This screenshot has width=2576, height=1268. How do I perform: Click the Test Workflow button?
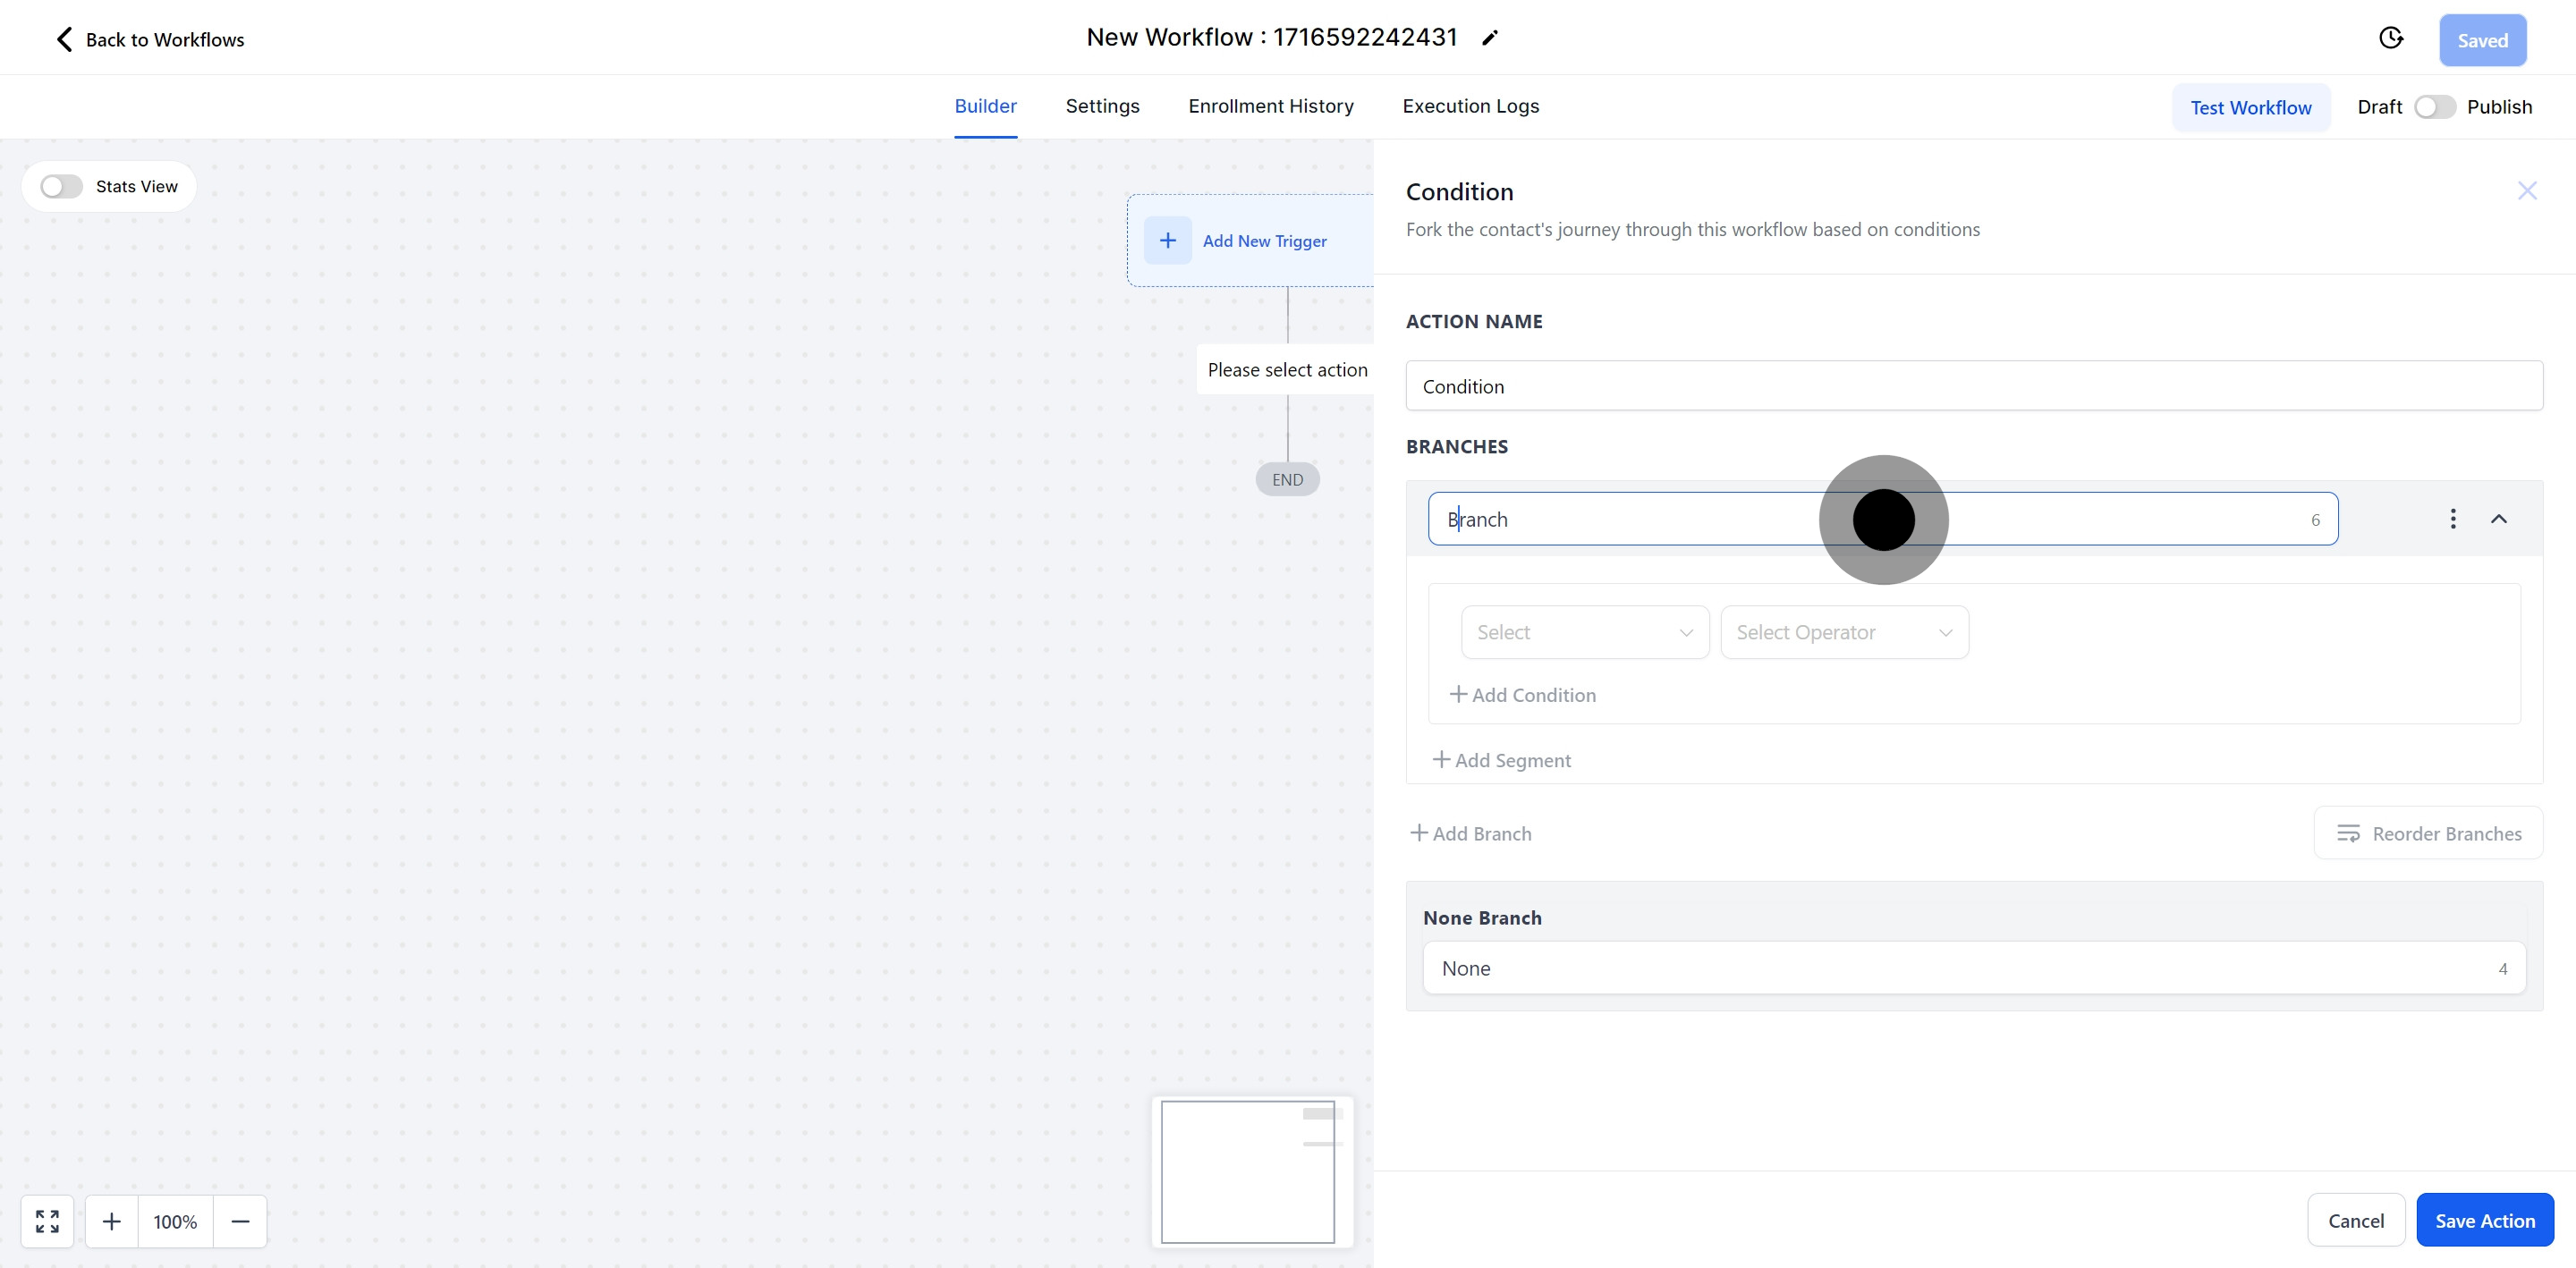point(2250,108)
